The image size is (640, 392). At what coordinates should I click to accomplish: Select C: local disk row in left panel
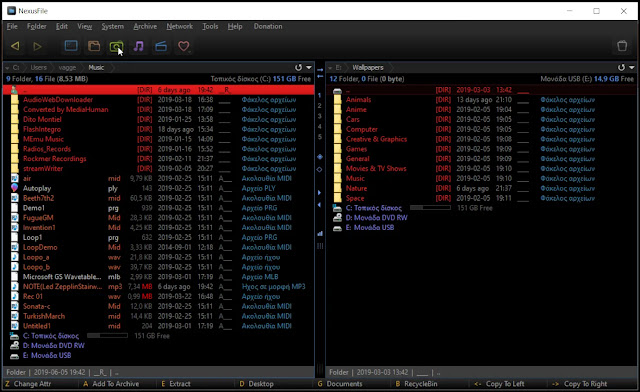pyautogui.click(x=158, y=336)
